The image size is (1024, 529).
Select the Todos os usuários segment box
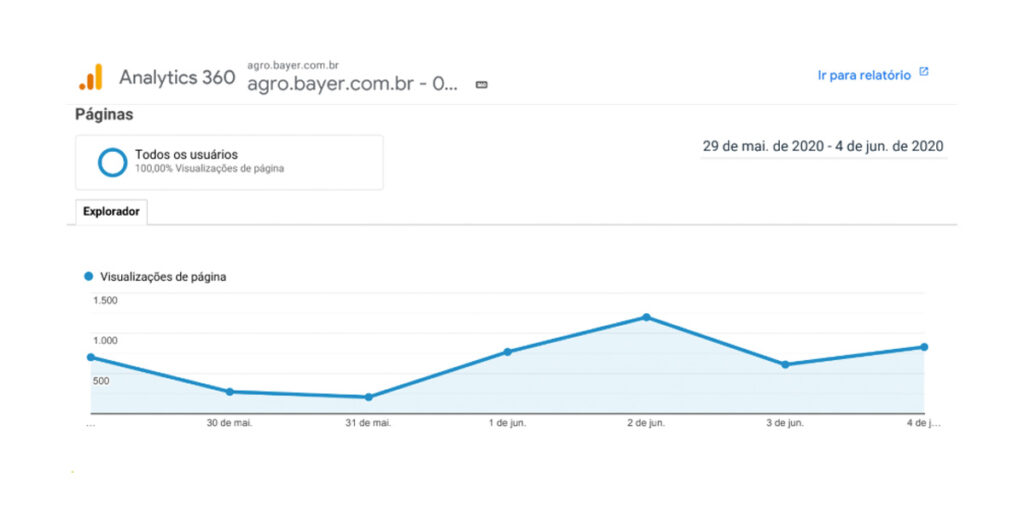(229, 162)
